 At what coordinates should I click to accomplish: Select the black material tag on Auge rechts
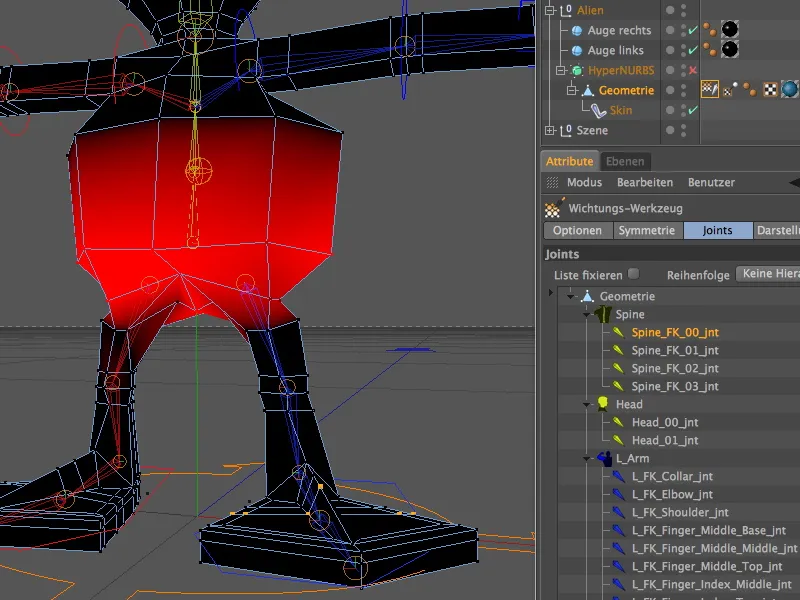[x=730, y=30]
